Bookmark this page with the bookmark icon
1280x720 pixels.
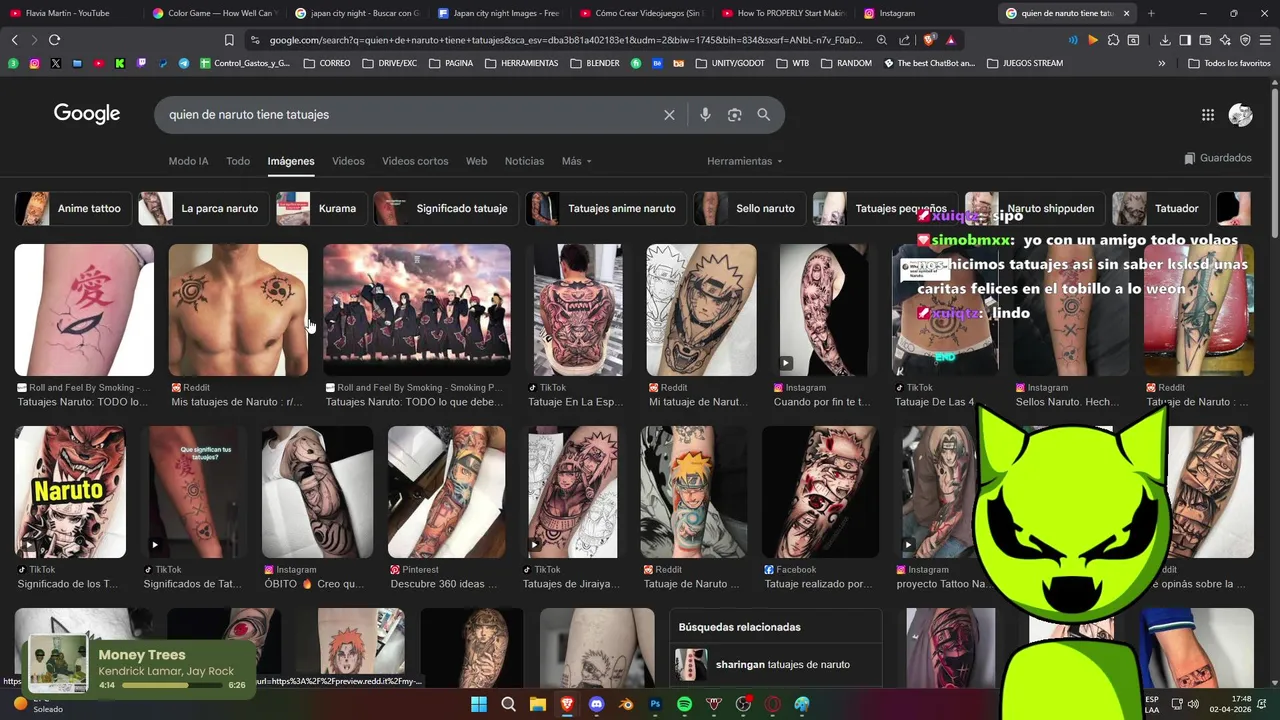[229, 40]
